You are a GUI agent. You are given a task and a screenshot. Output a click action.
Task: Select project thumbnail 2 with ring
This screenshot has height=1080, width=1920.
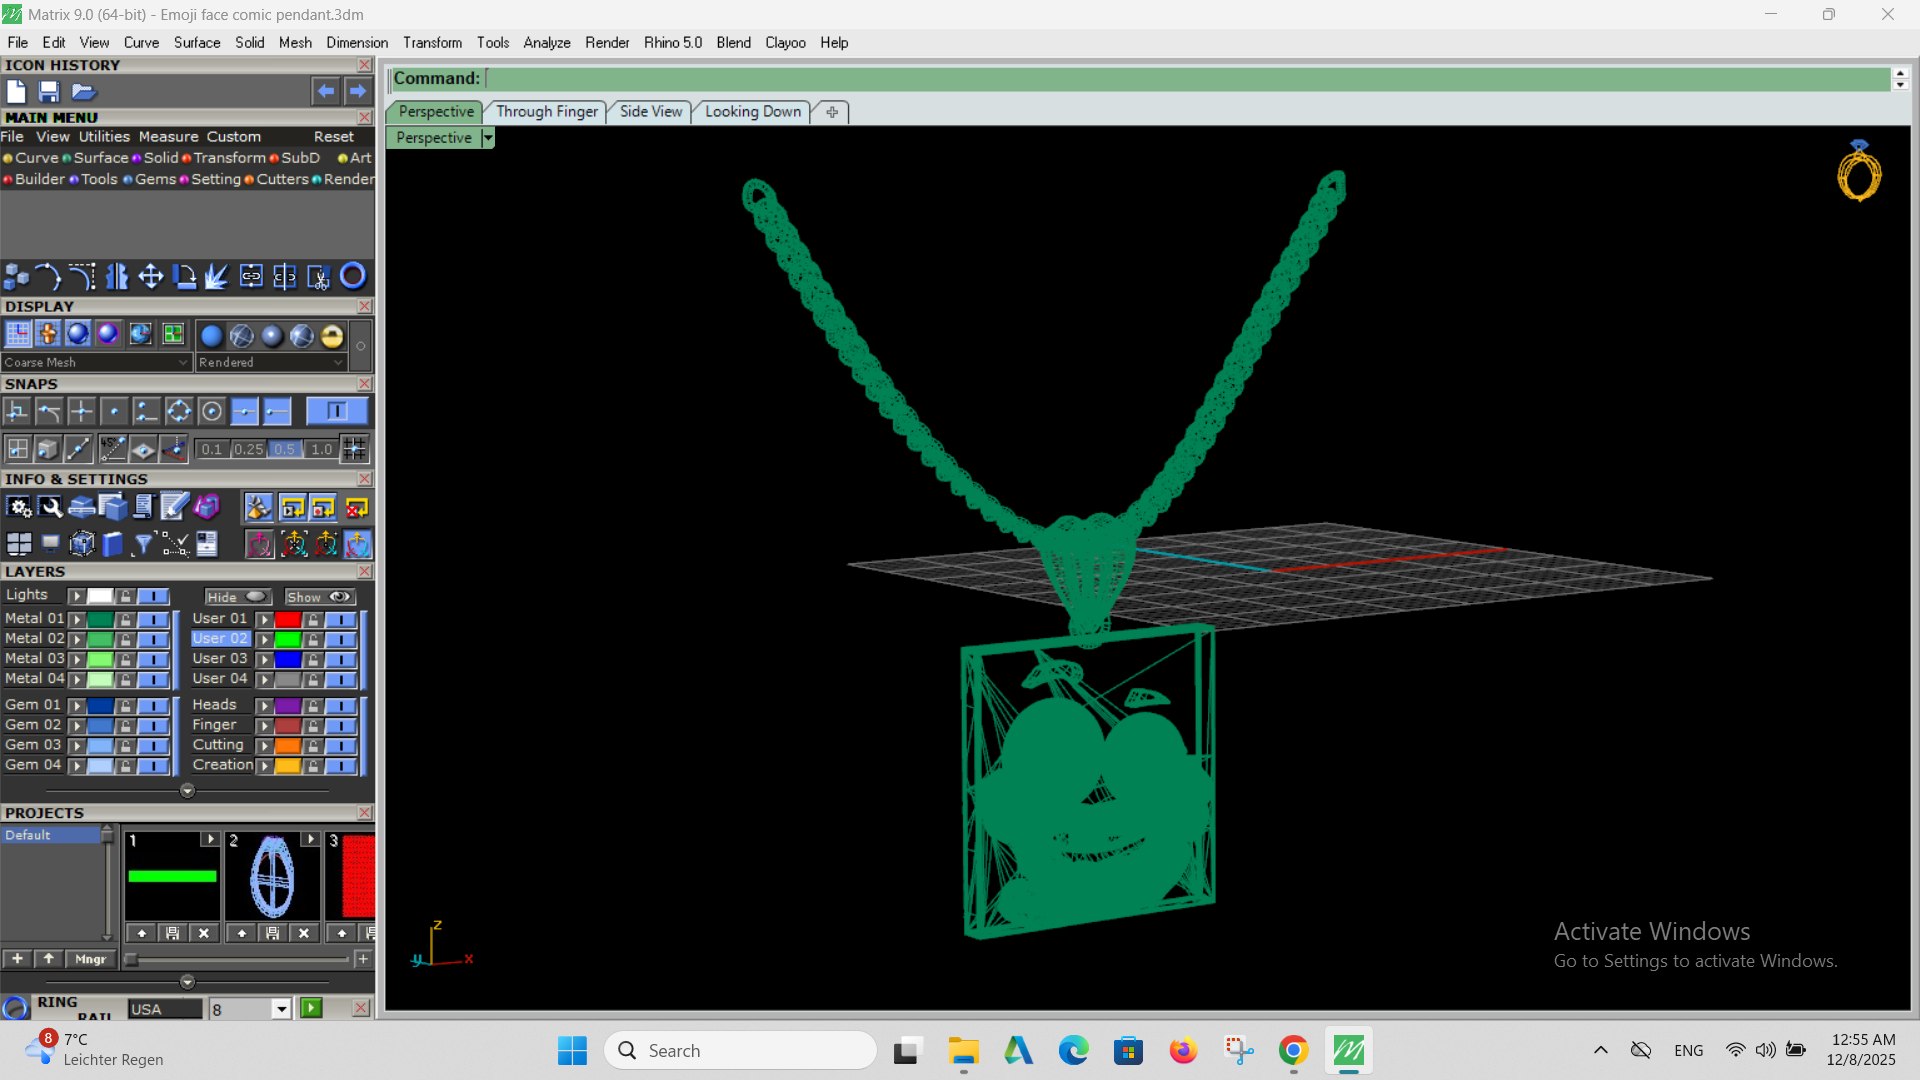(272, 878)
